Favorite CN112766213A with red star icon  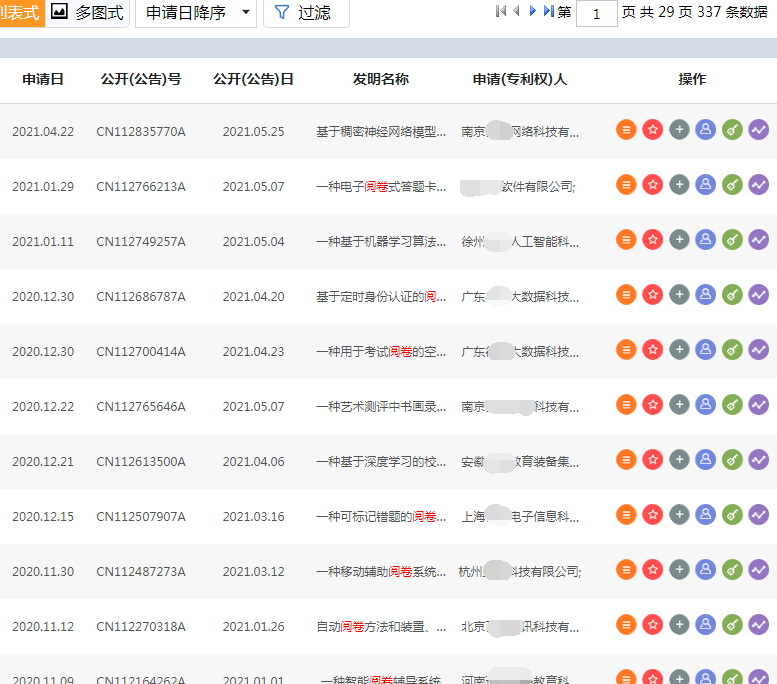(653, 185)
